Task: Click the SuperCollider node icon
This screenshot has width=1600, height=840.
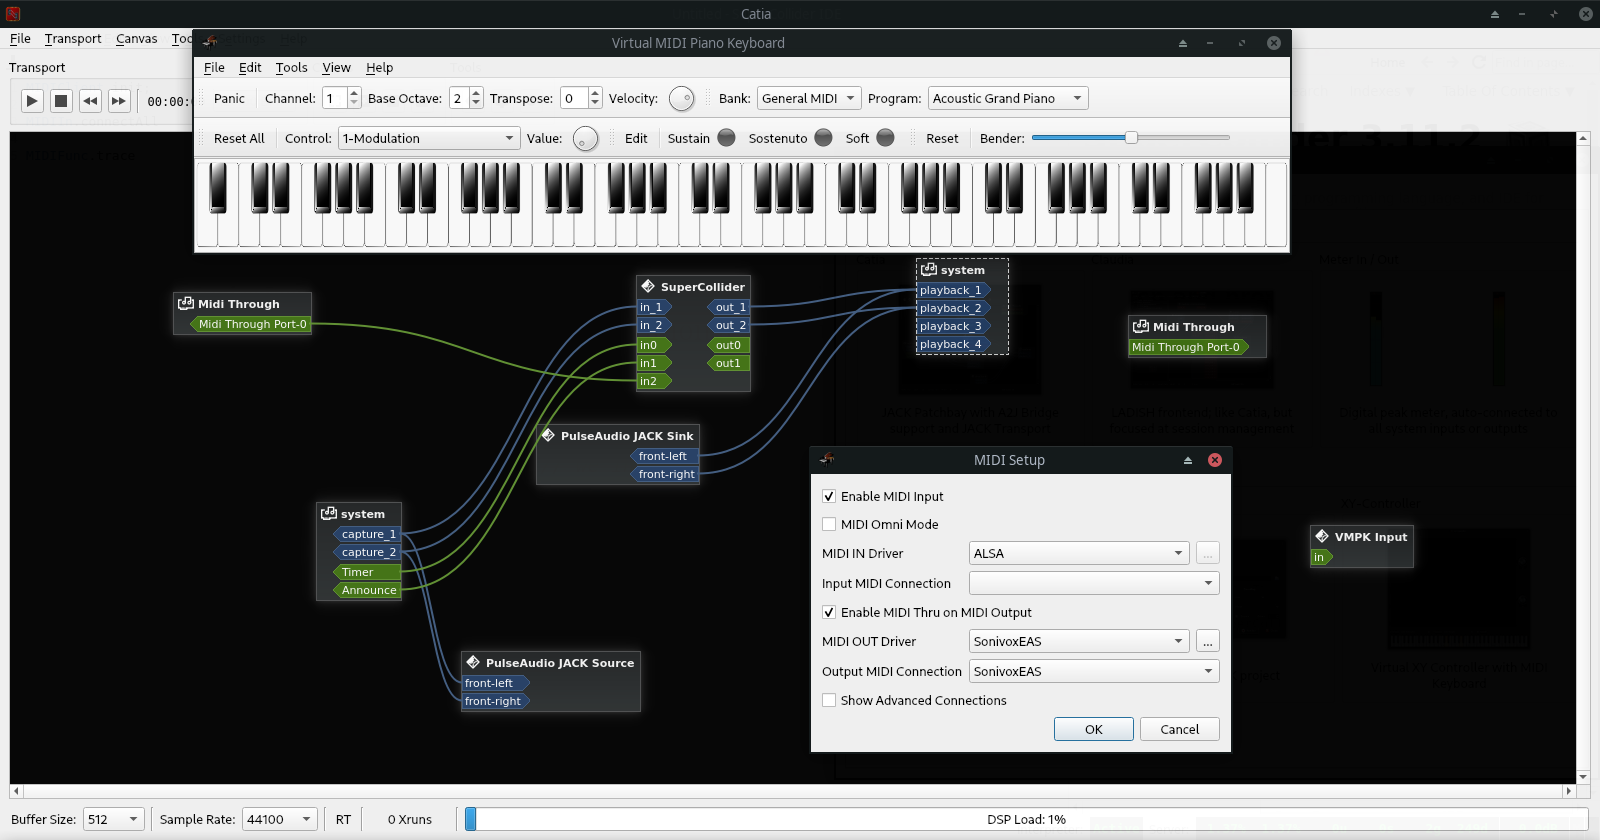Action: point(648,286)
